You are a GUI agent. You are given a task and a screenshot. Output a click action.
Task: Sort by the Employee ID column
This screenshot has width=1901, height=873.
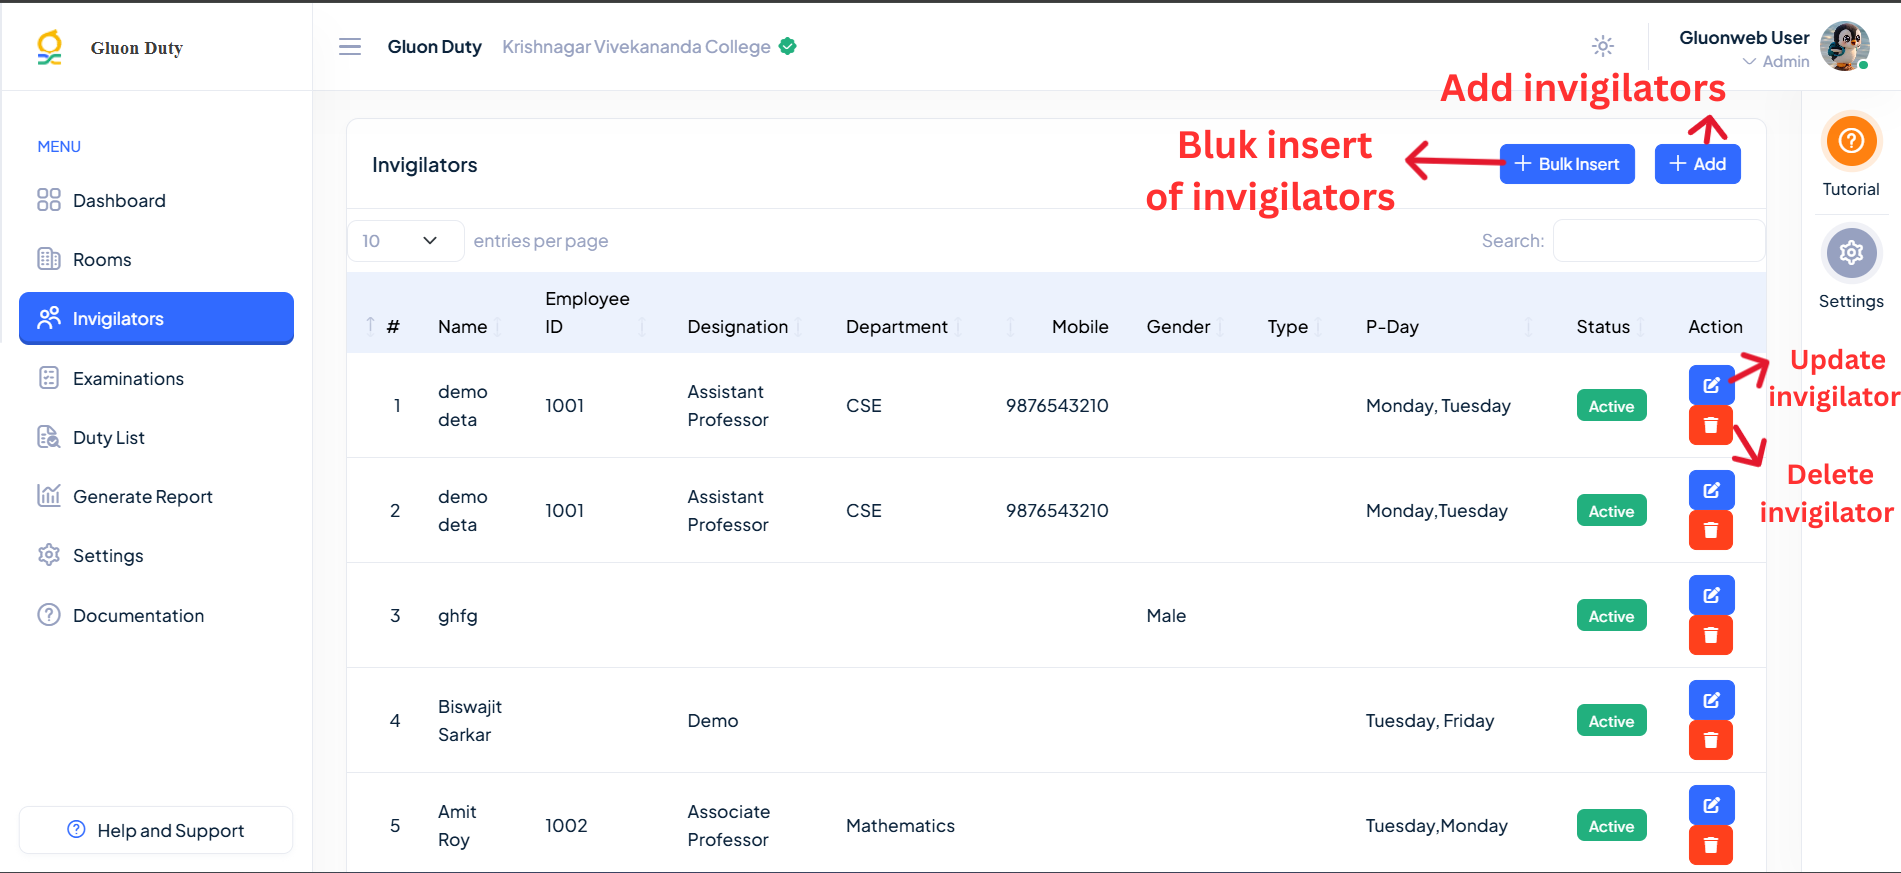click(x=587, y=313)
